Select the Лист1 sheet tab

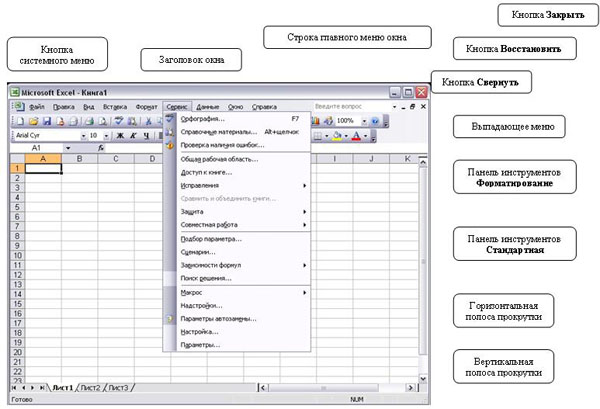(x=62, y=388)
